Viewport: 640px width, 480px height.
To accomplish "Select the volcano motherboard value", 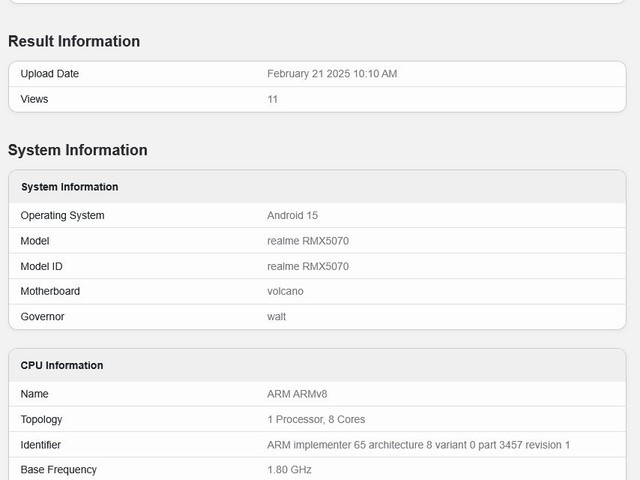I will pyautogui.click(x=285, y=291).
